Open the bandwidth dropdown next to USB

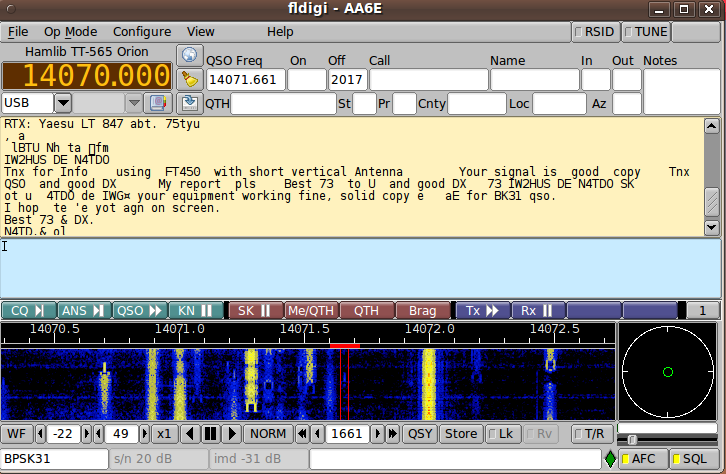134,103
